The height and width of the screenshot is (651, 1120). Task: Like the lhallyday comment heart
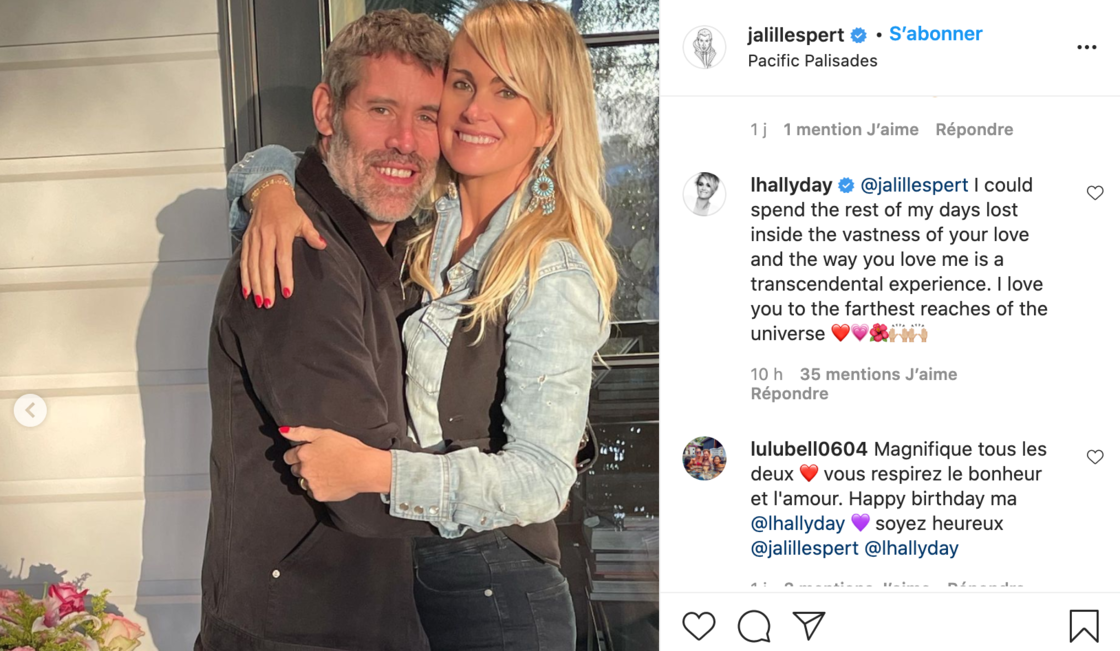[1095, 193]
